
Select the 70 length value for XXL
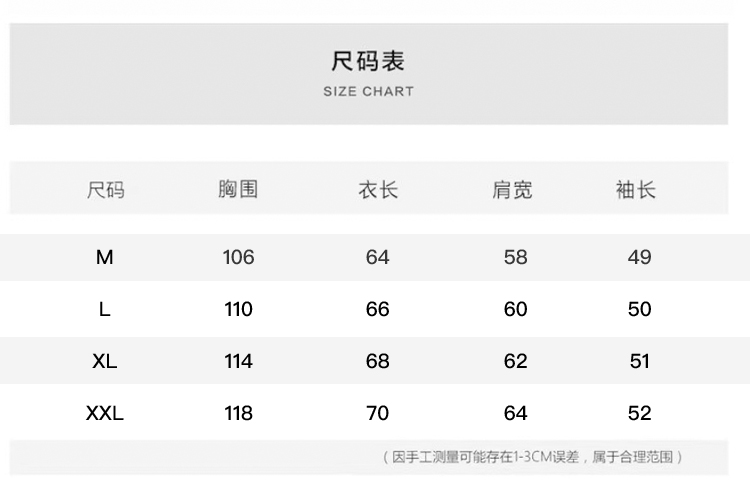tap(377, 413)
